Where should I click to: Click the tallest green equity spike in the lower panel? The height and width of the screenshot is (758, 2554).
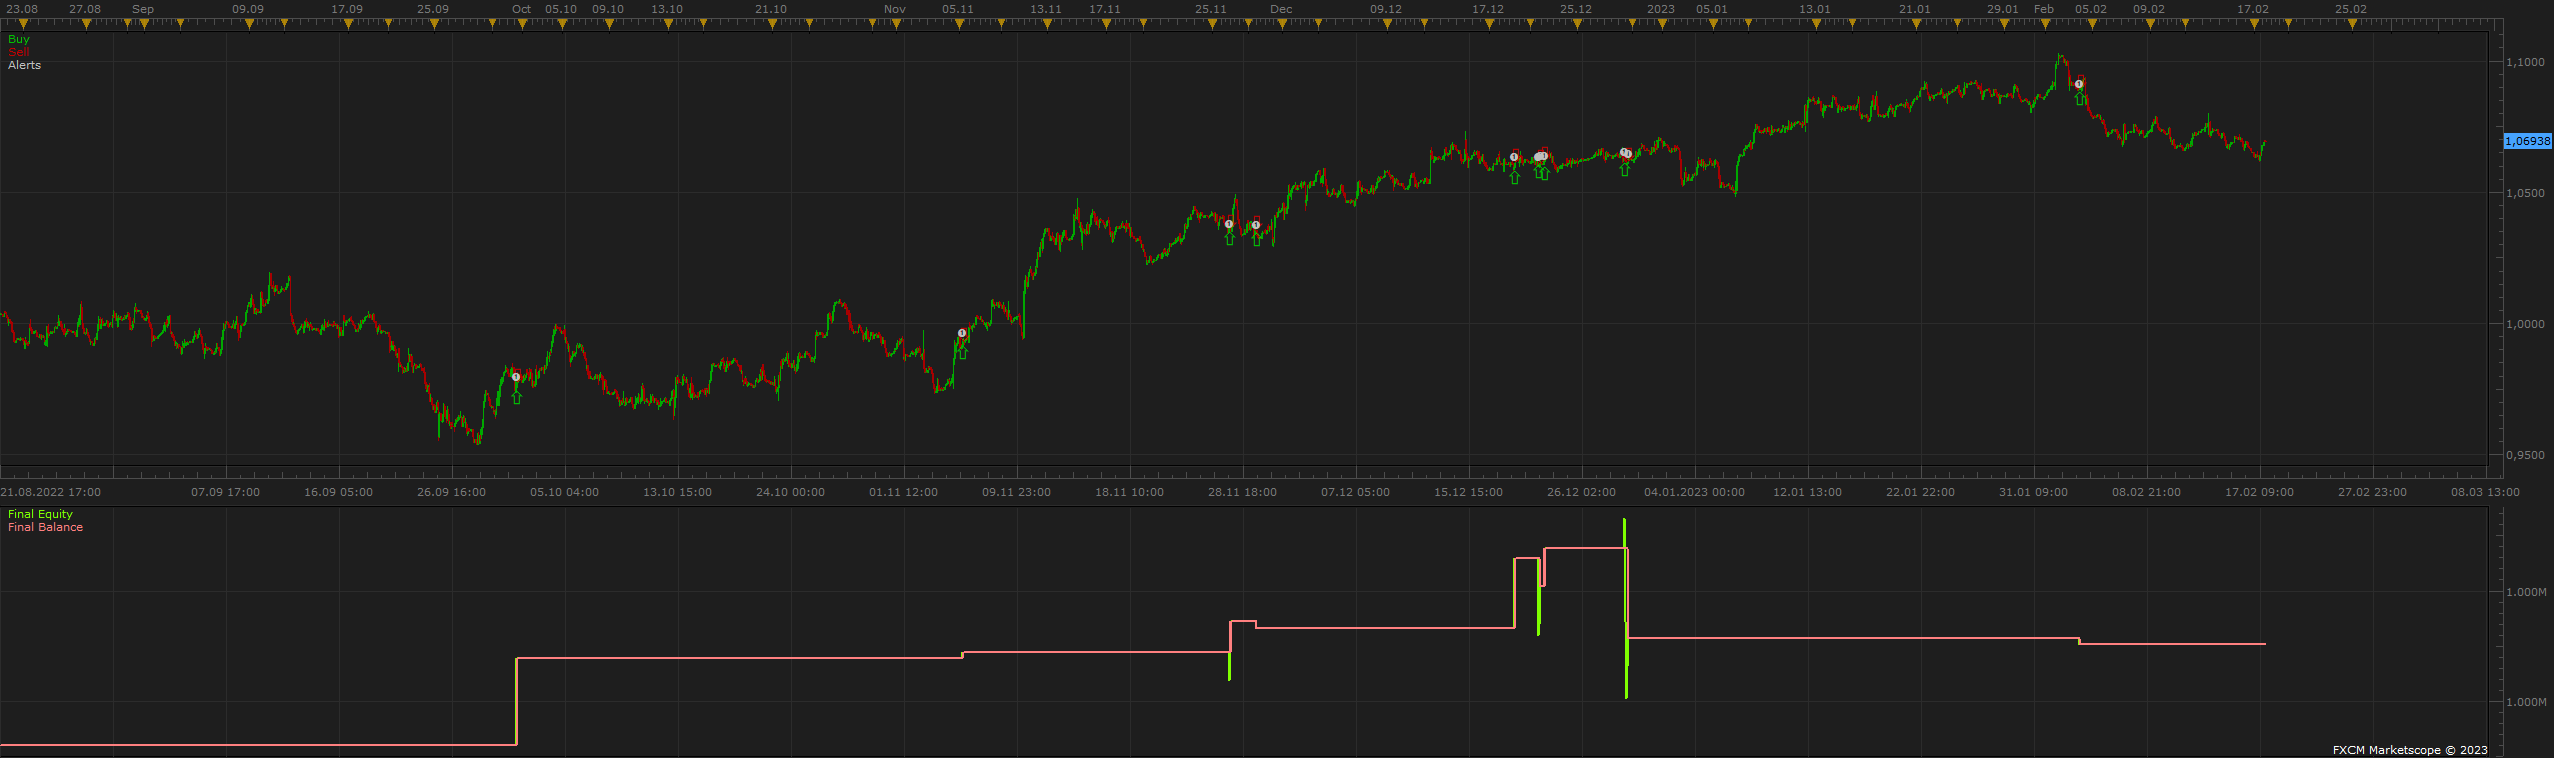pos(1626,608)
